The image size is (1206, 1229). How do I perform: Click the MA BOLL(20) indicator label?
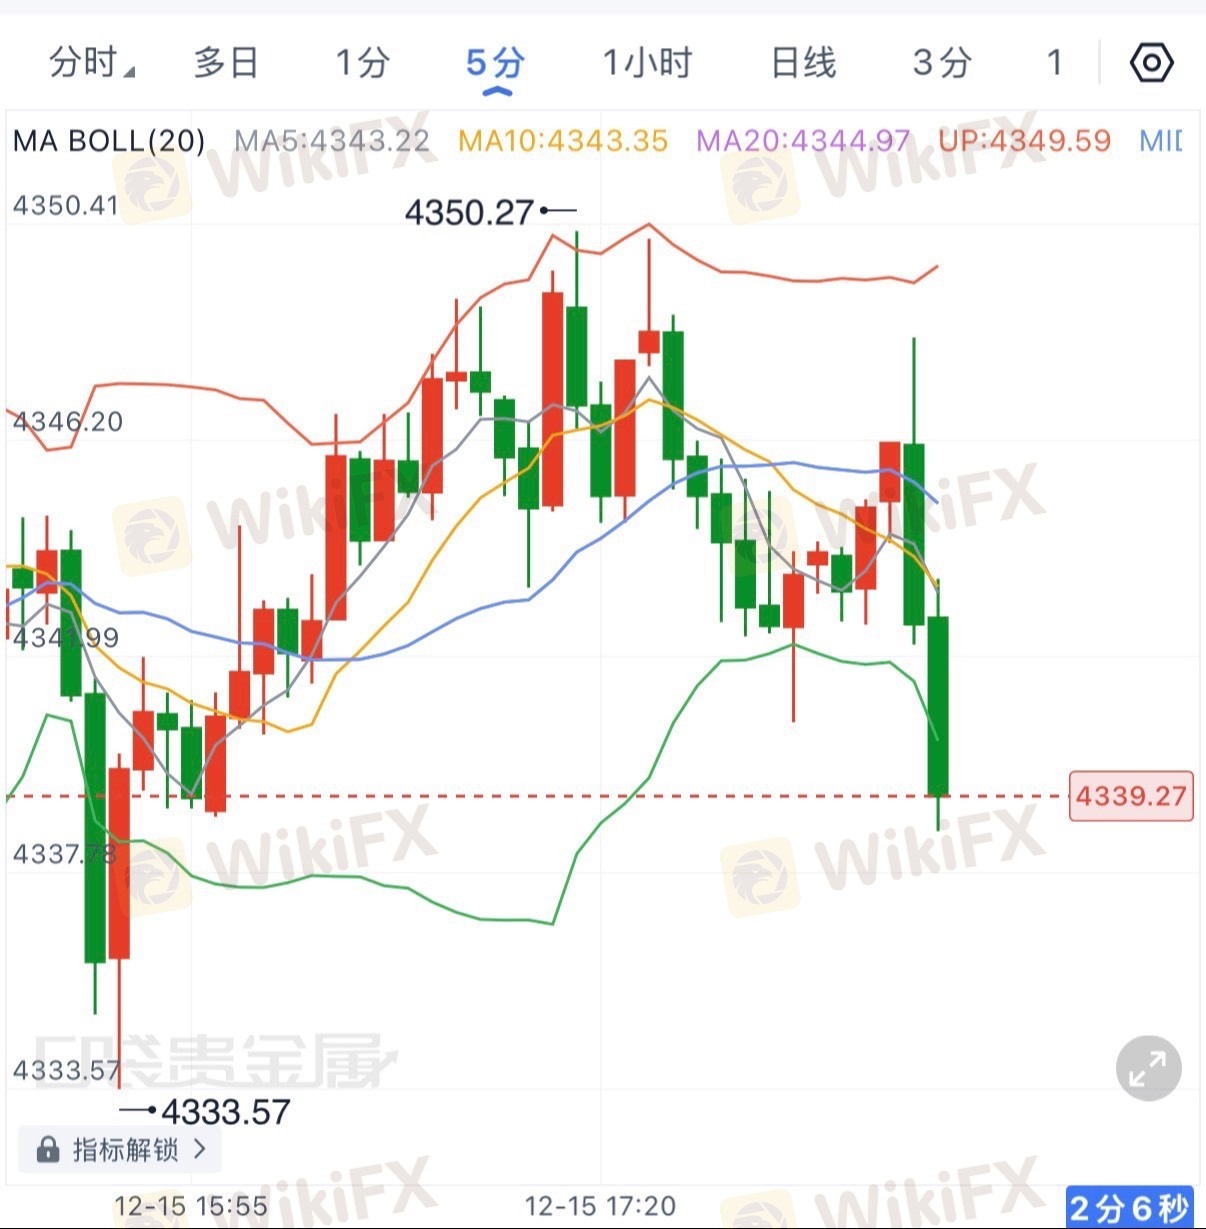click(x=109, y=141)
